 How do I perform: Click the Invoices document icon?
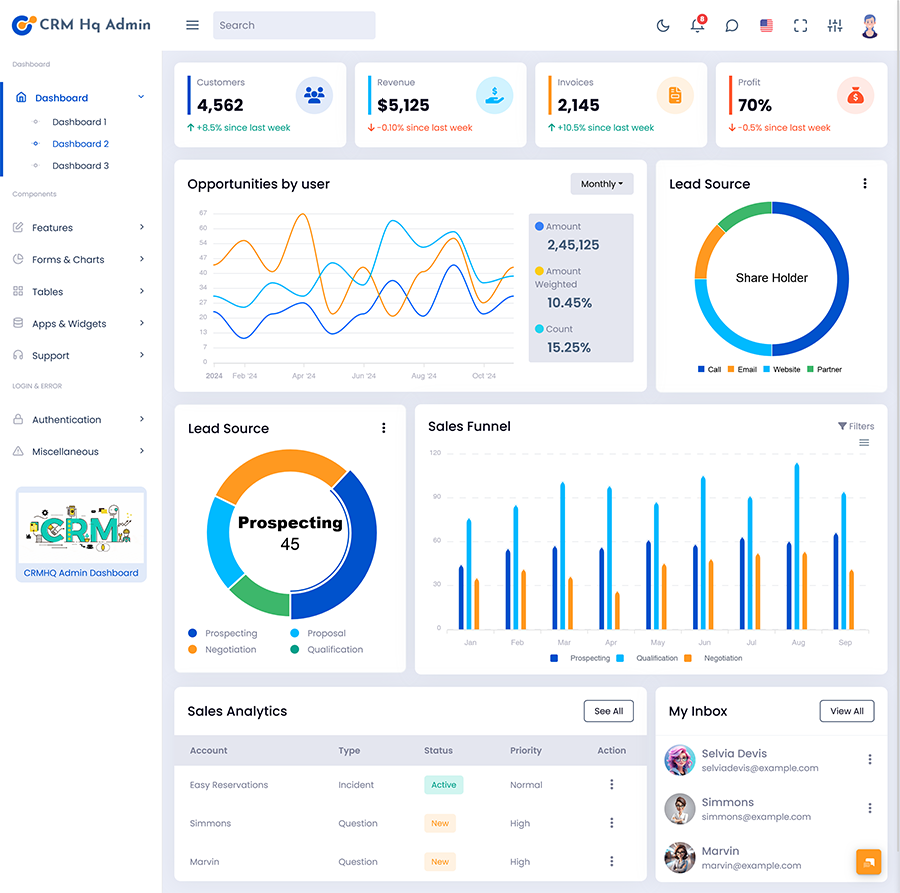click(675, 95)
